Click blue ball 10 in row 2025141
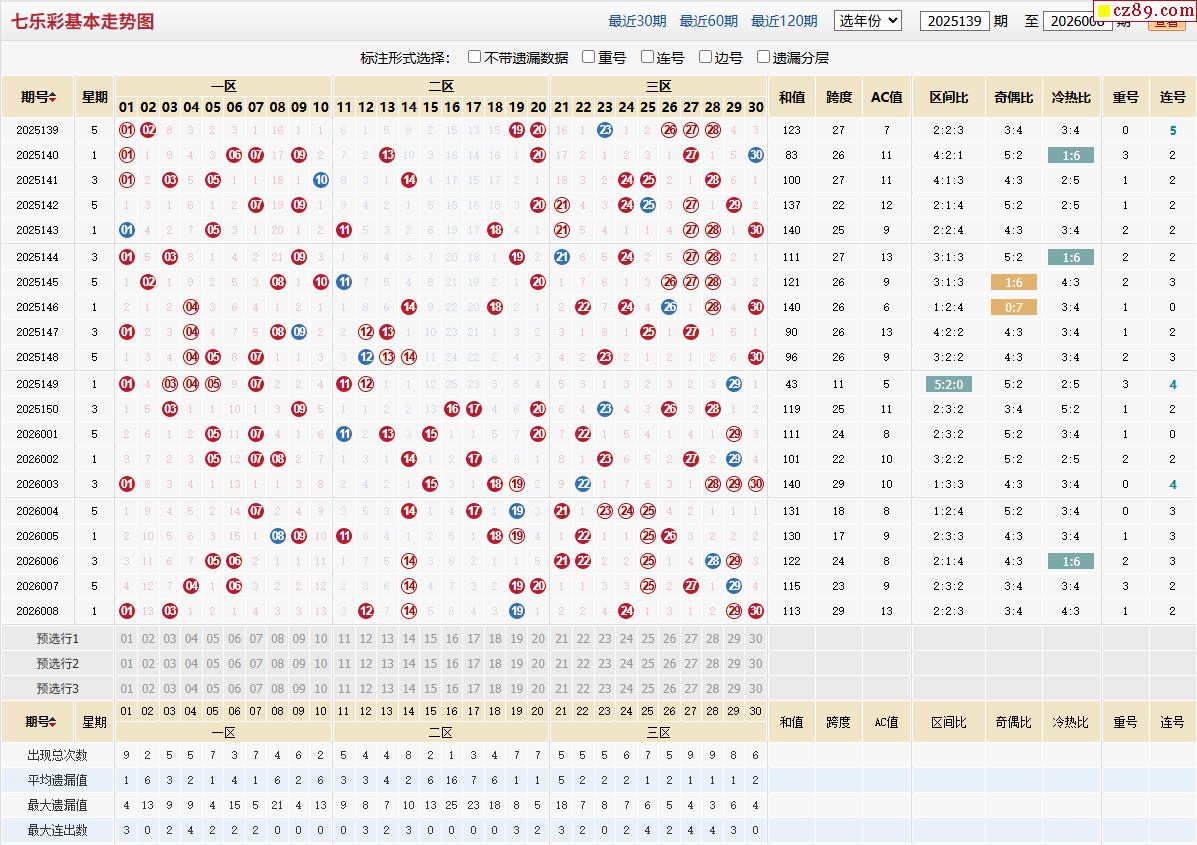1197x845 pixels. [320, 180]
